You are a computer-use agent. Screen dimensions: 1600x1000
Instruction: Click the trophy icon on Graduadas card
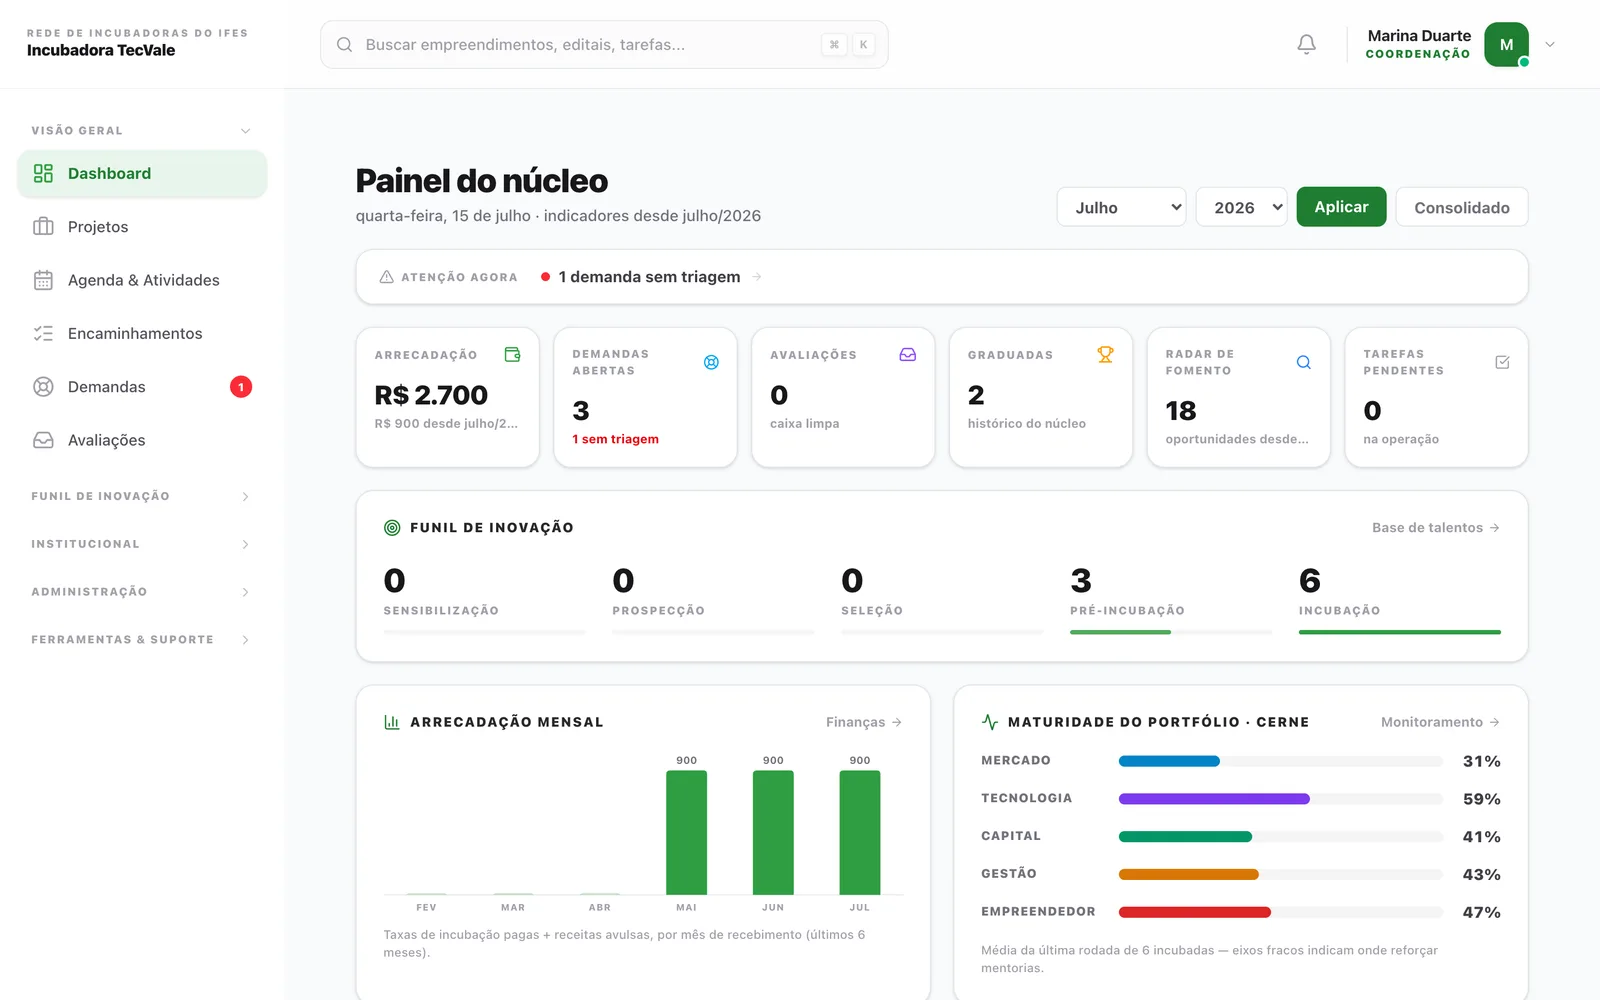pyautogui.click(x=1105, y=354)
